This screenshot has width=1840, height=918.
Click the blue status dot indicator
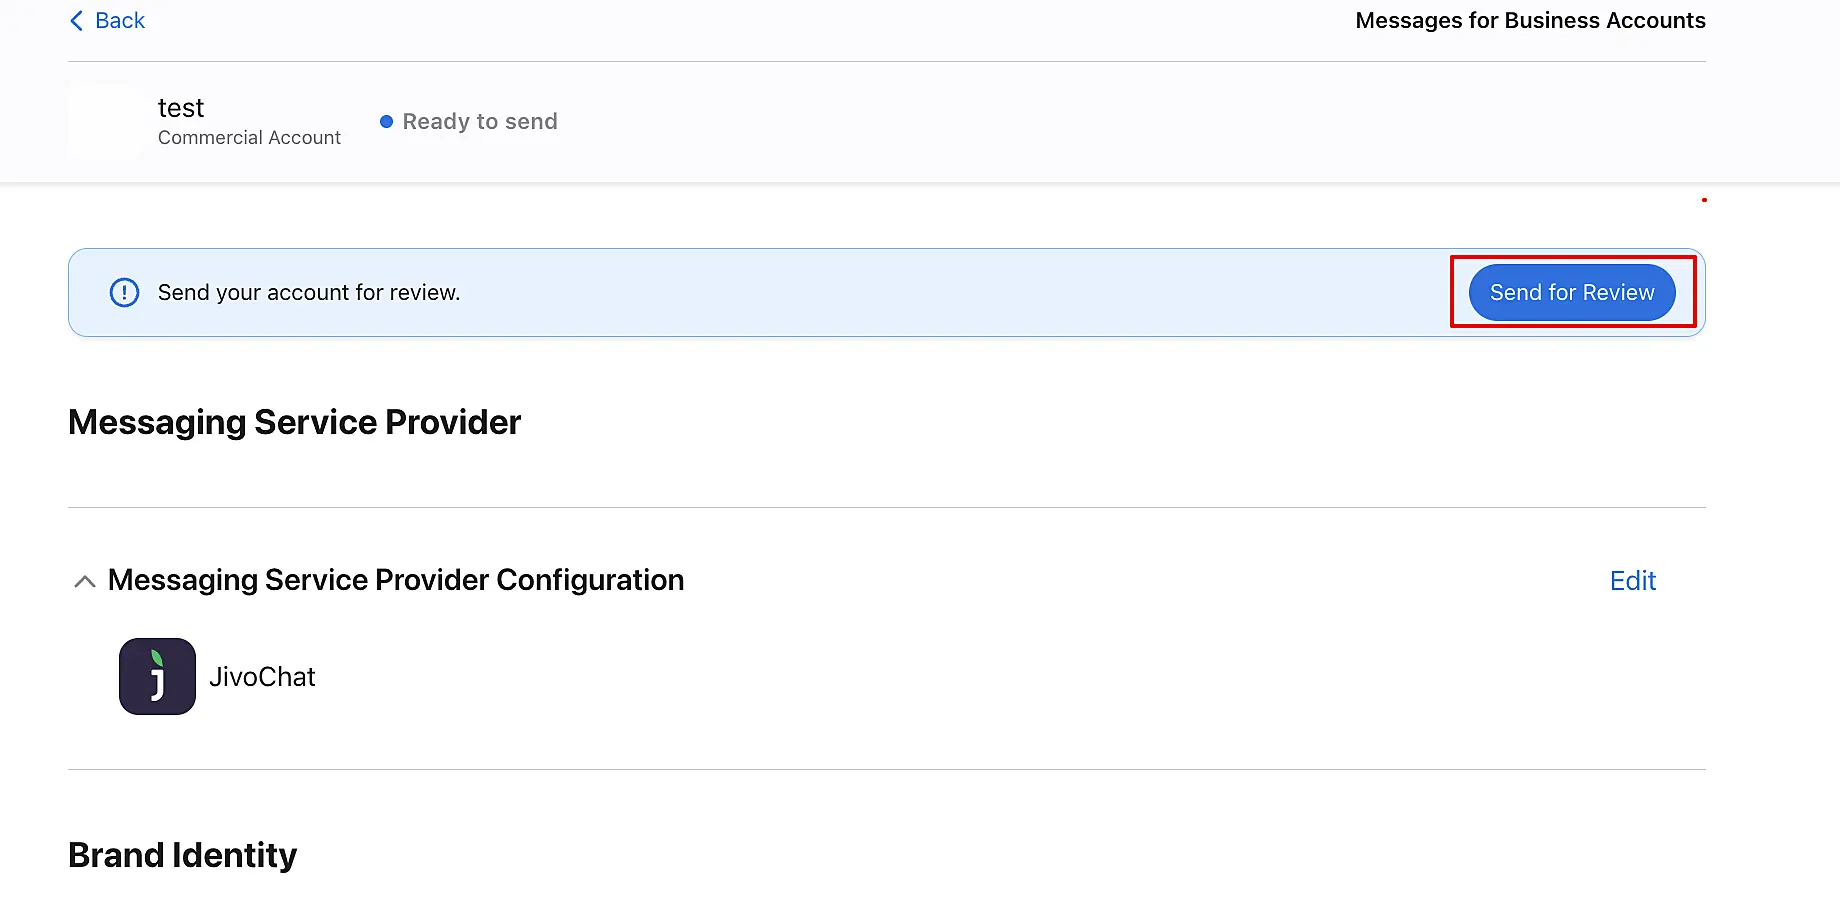click(386, 122)
